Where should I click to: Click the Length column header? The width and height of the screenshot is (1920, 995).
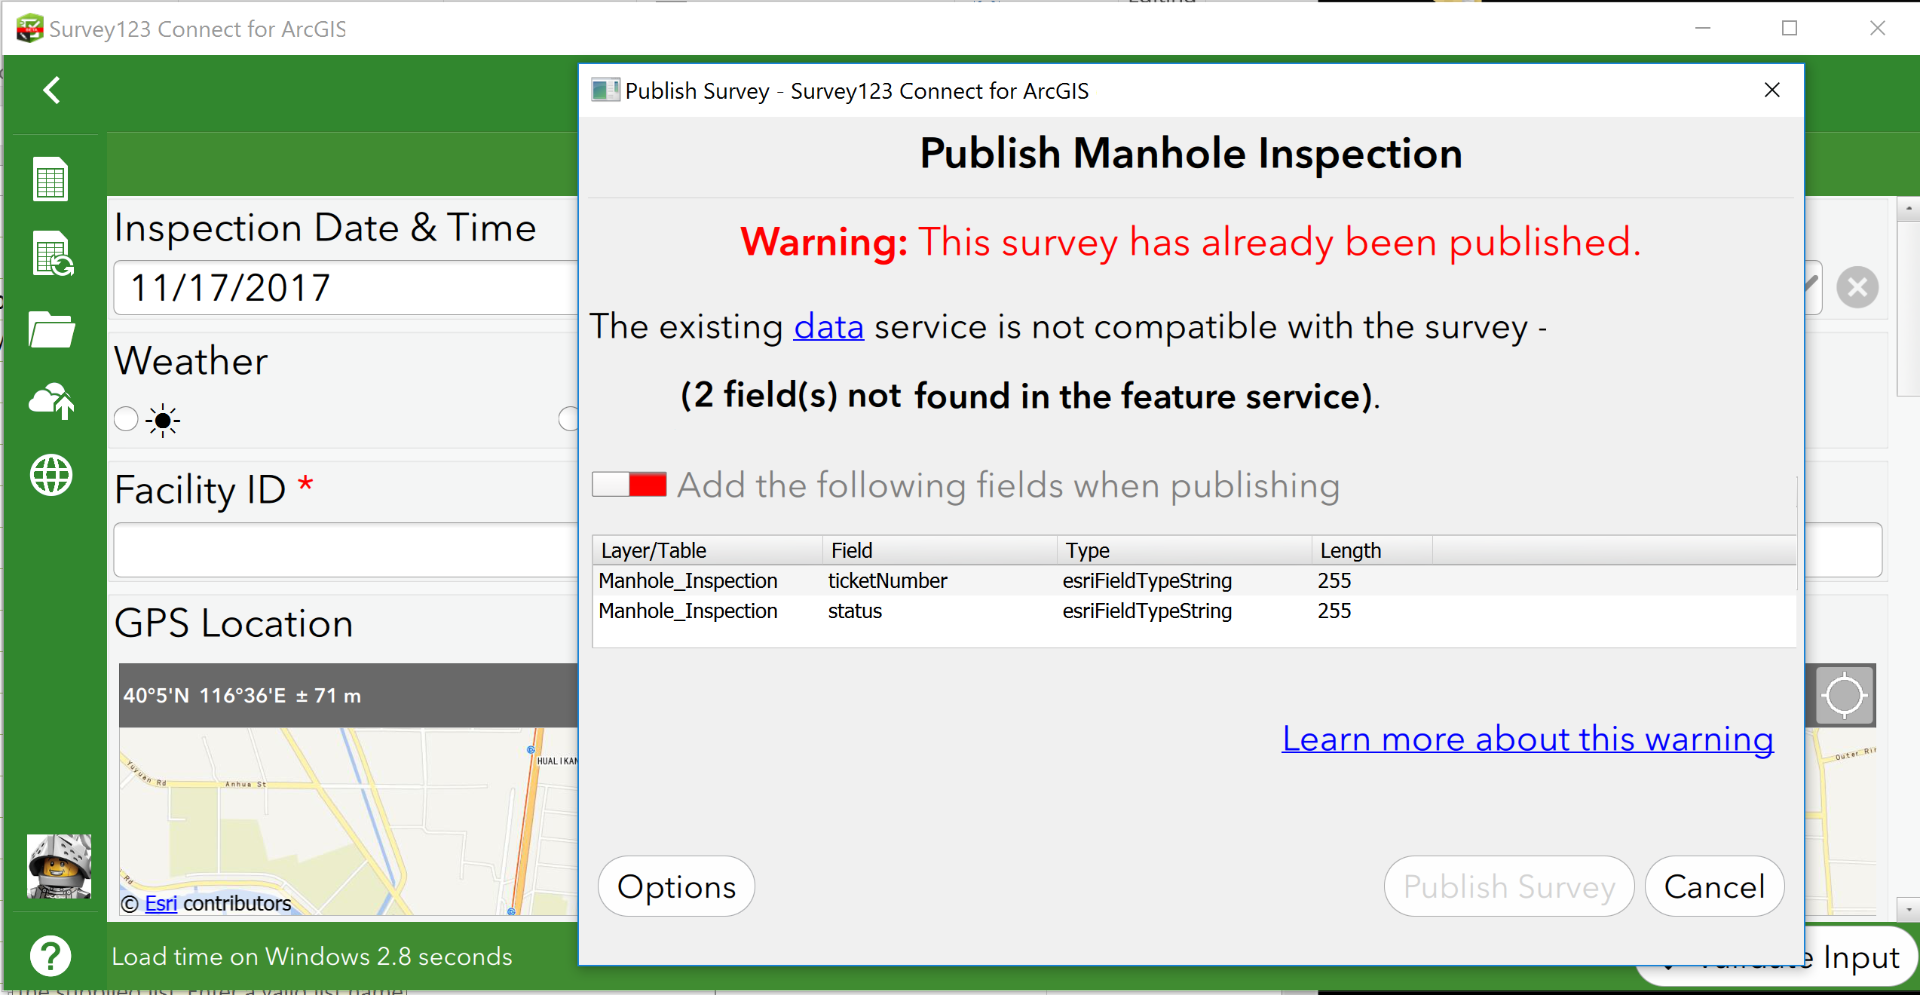click(1372, 550)
